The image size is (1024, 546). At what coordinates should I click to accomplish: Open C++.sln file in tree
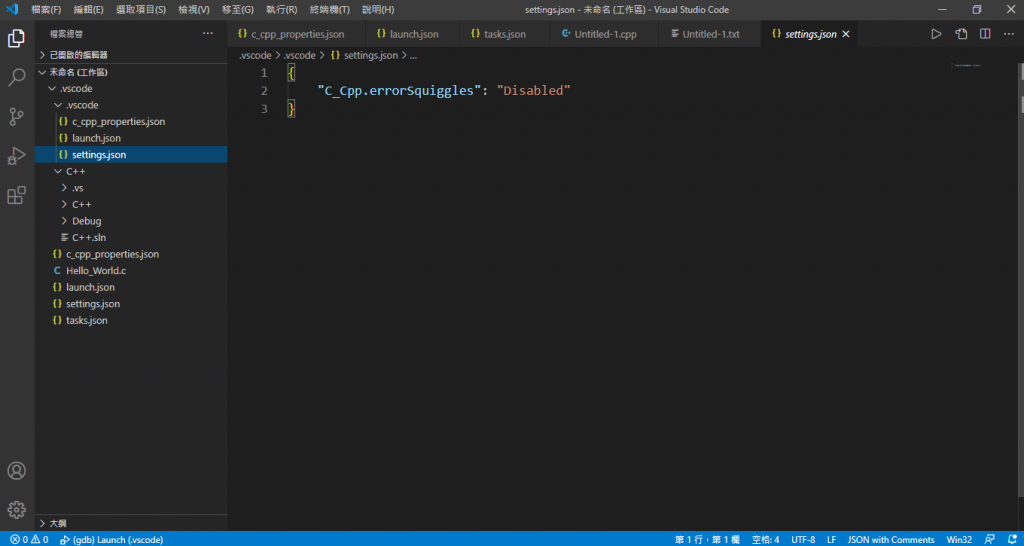coord(89,238)
